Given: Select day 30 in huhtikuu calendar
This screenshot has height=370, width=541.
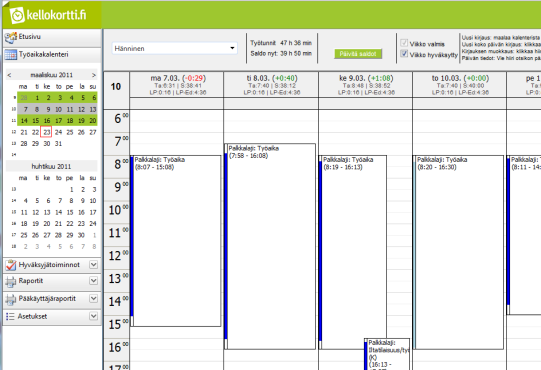Looking at the screenshot, I should coord(81,235).
